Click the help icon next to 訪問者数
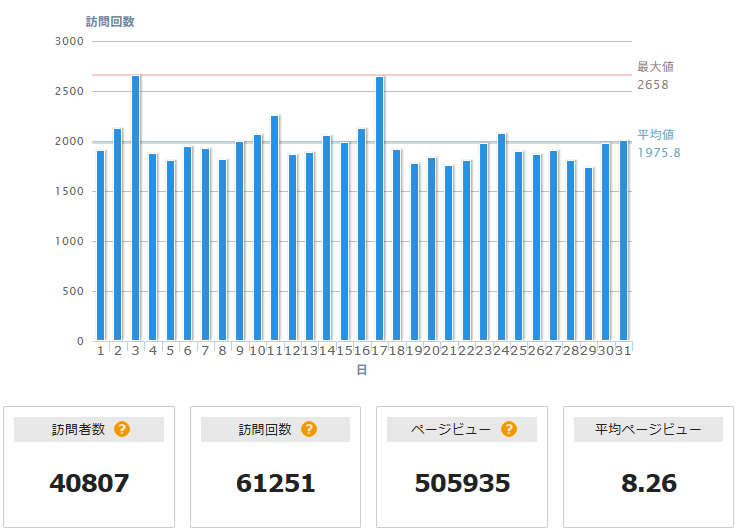The height and width of the screenshot is (531, 737). [122, 429]
